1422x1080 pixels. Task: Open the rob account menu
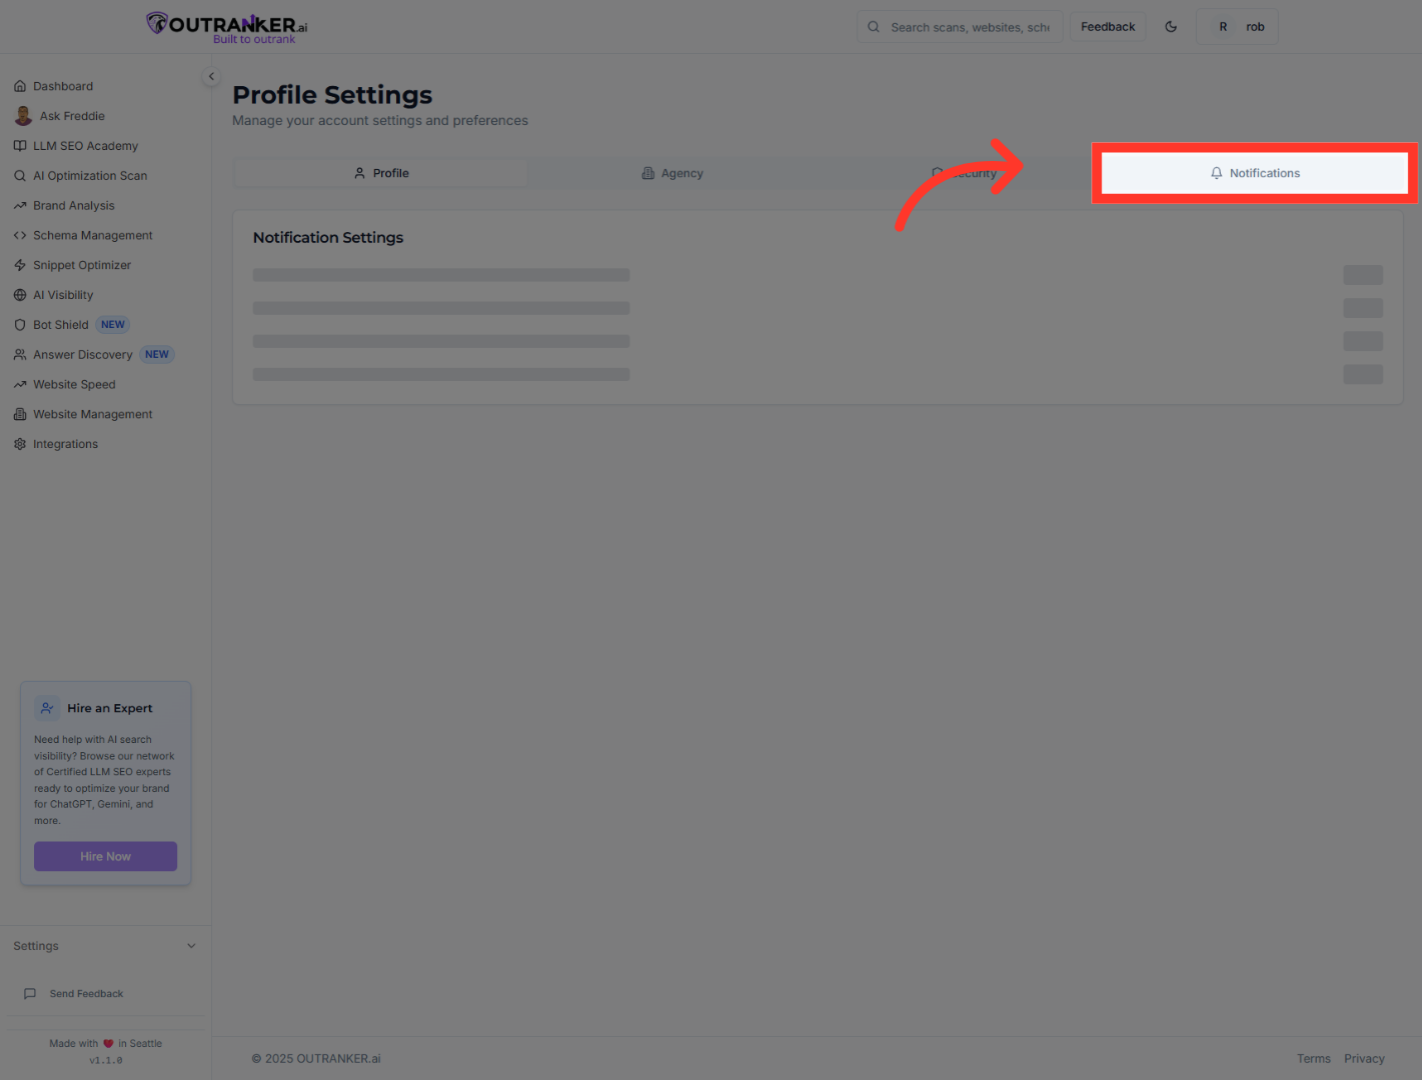point(1237,26)
